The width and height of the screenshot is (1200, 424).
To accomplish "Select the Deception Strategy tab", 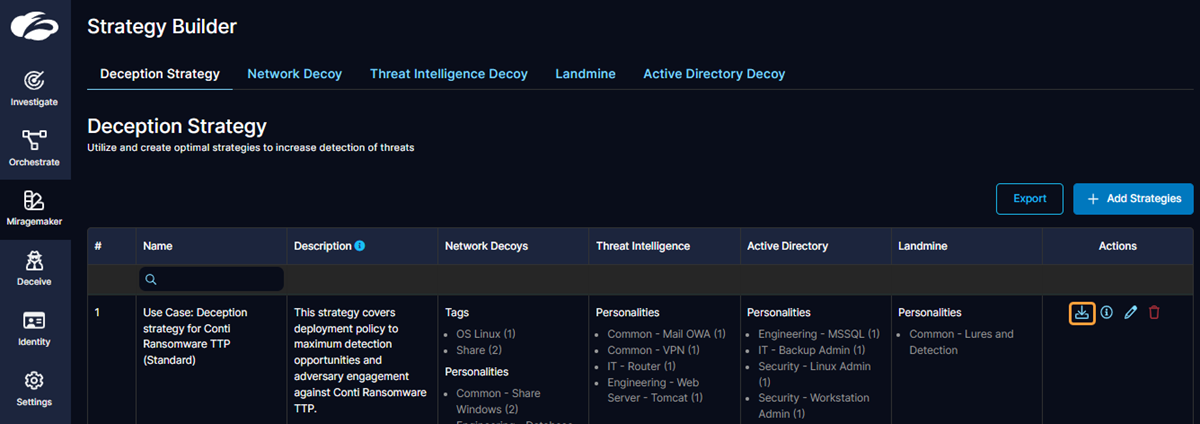I will 160,74.
